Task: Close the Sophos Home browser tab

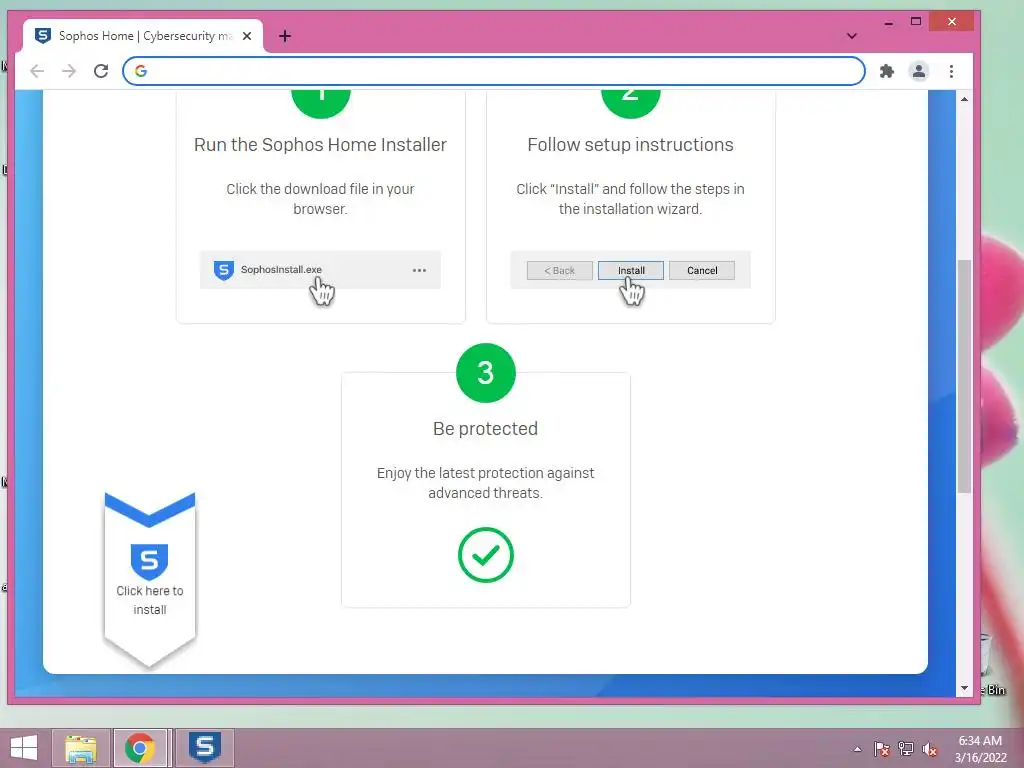Action: click(247, 36)
